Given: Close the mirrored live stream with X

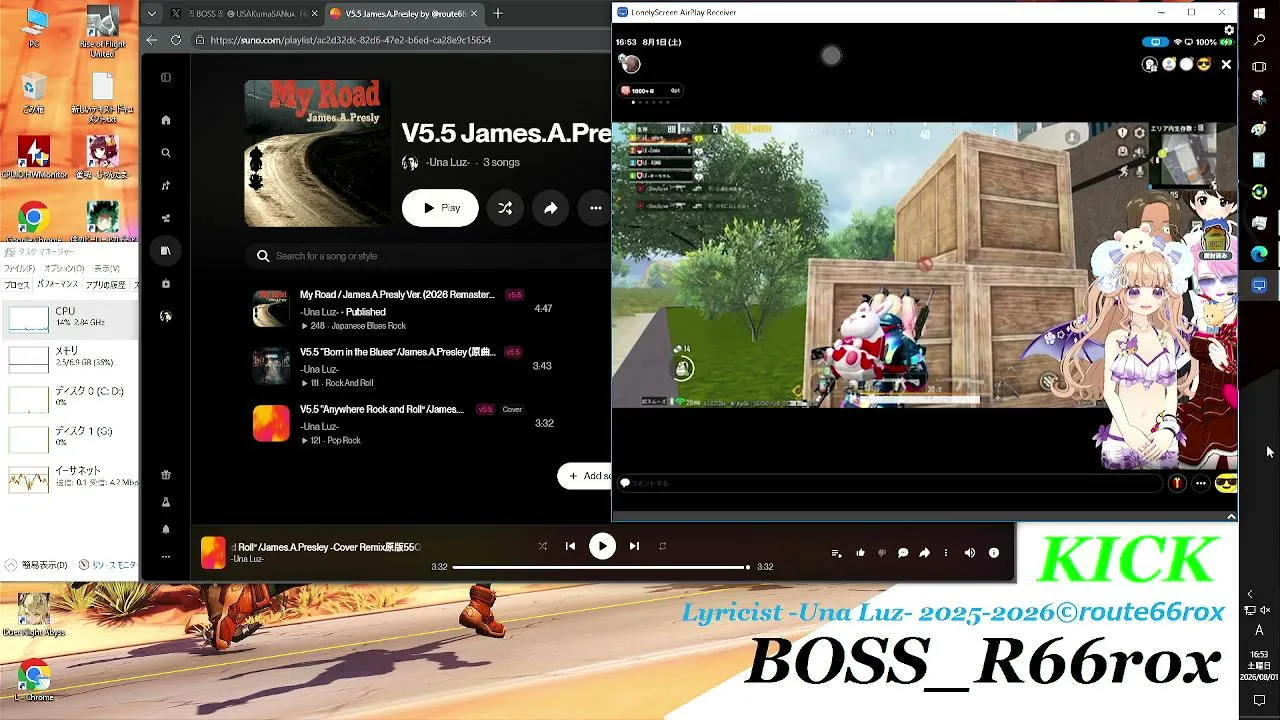Looking at the screenshot, I should pos(1226,65).
